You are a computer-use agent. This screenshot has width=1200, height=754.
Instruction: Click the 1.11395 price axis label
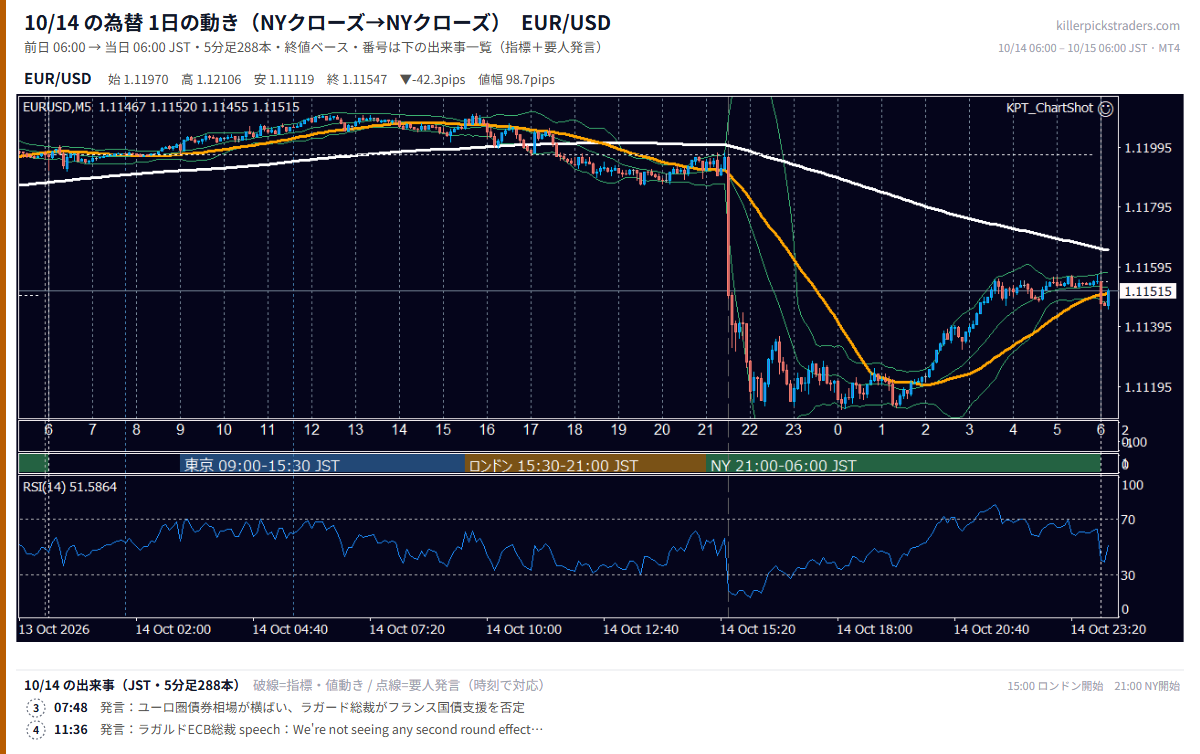tap(1148, 328)
